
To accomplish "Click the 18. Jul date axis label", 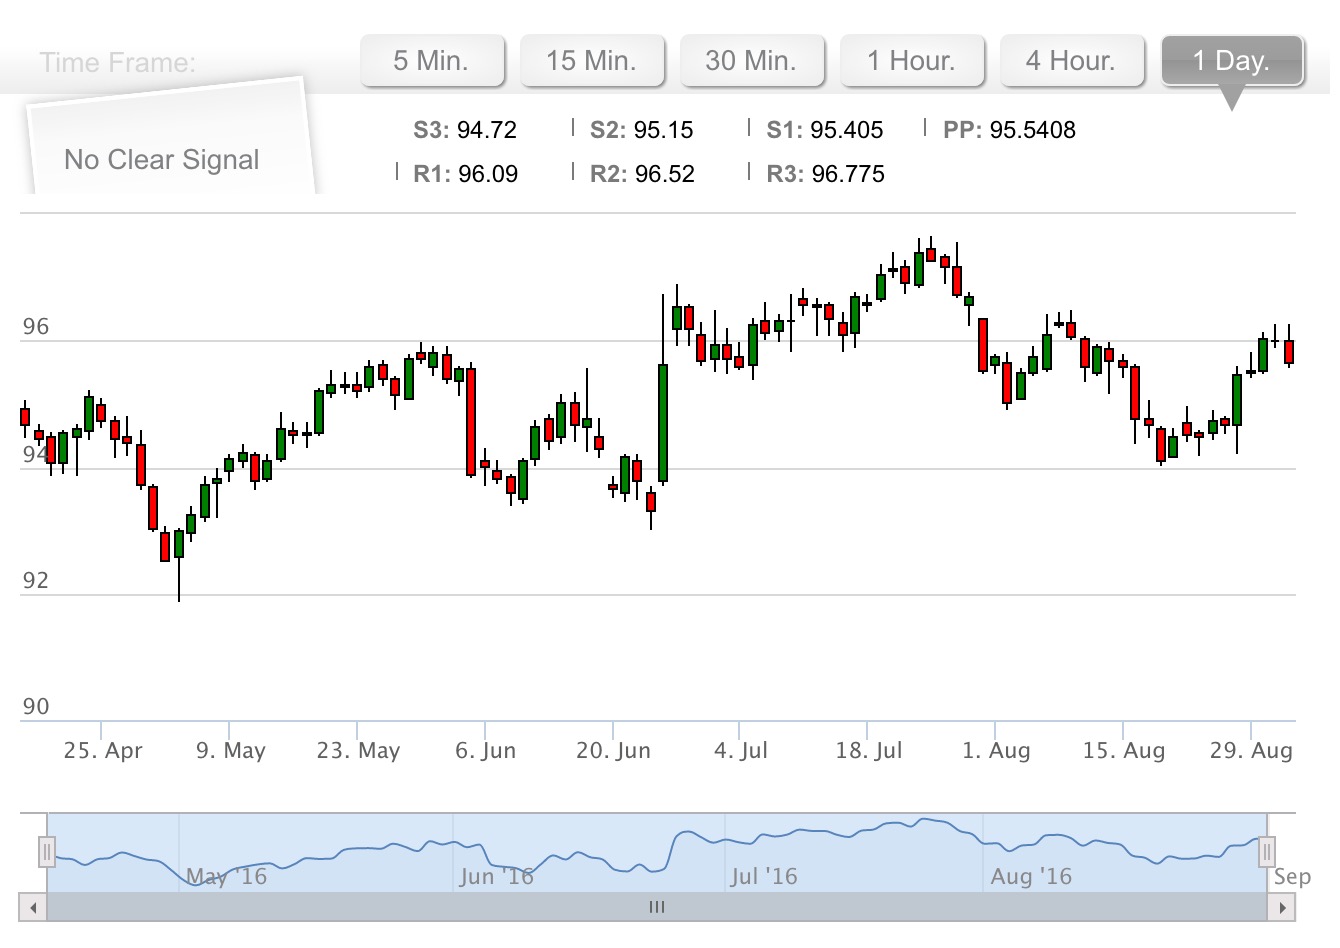I will click(x=869, y=751).
